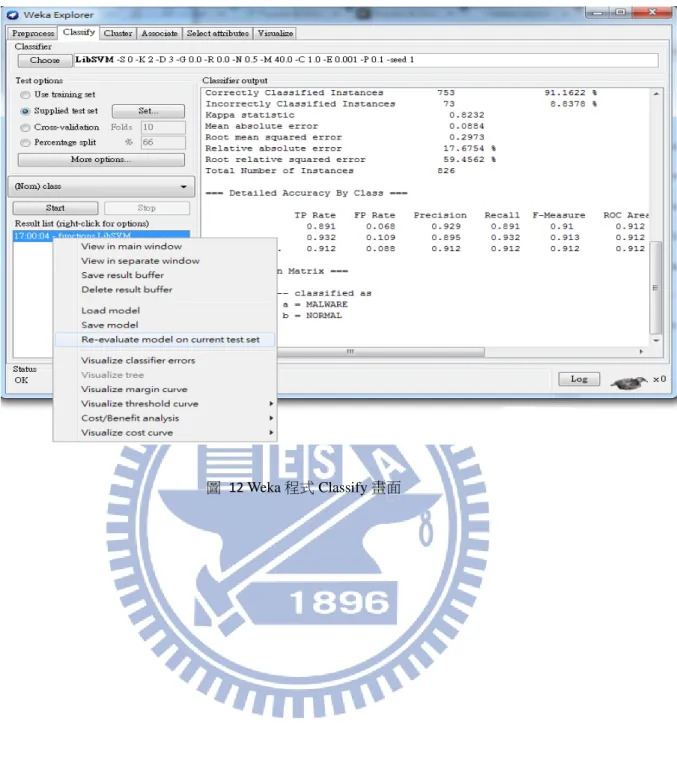The height and width of the screenshot is (776, 677).
Task: Click the Kappa statistic value 0.8232
Action: pyautogui.click(x=467, y=115)
